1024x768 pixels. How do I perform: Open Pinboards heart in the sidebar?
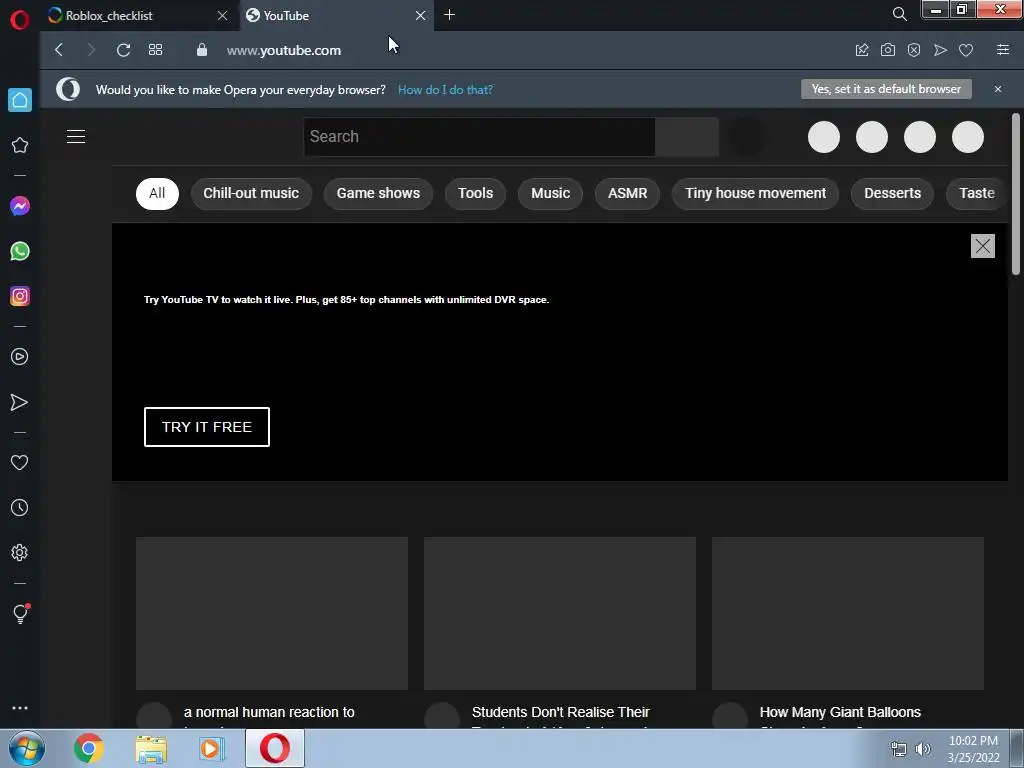pyautogui.click(x=20, y=462)
